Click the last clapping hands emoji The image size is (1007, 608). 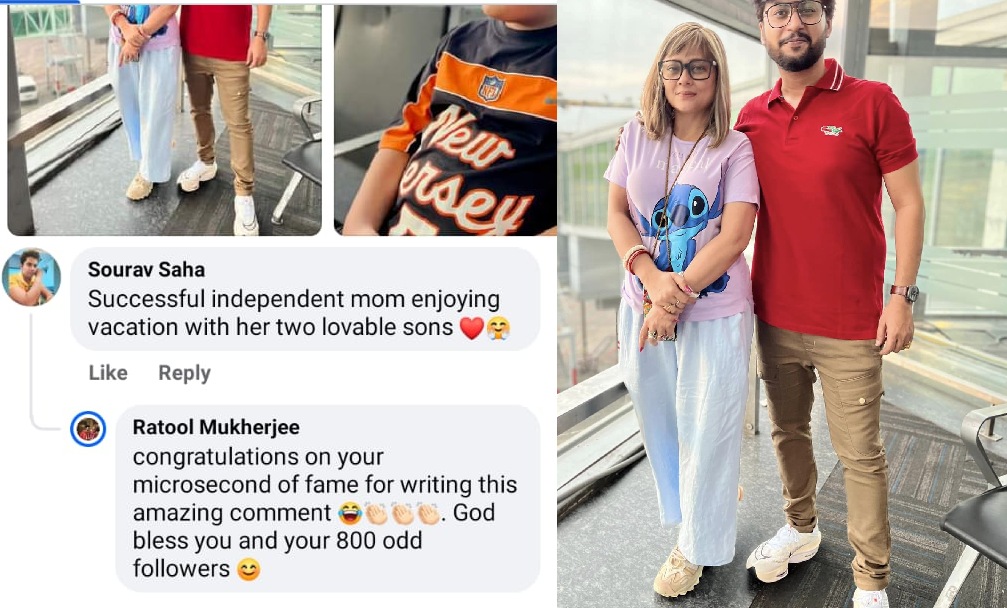(428, 514)
